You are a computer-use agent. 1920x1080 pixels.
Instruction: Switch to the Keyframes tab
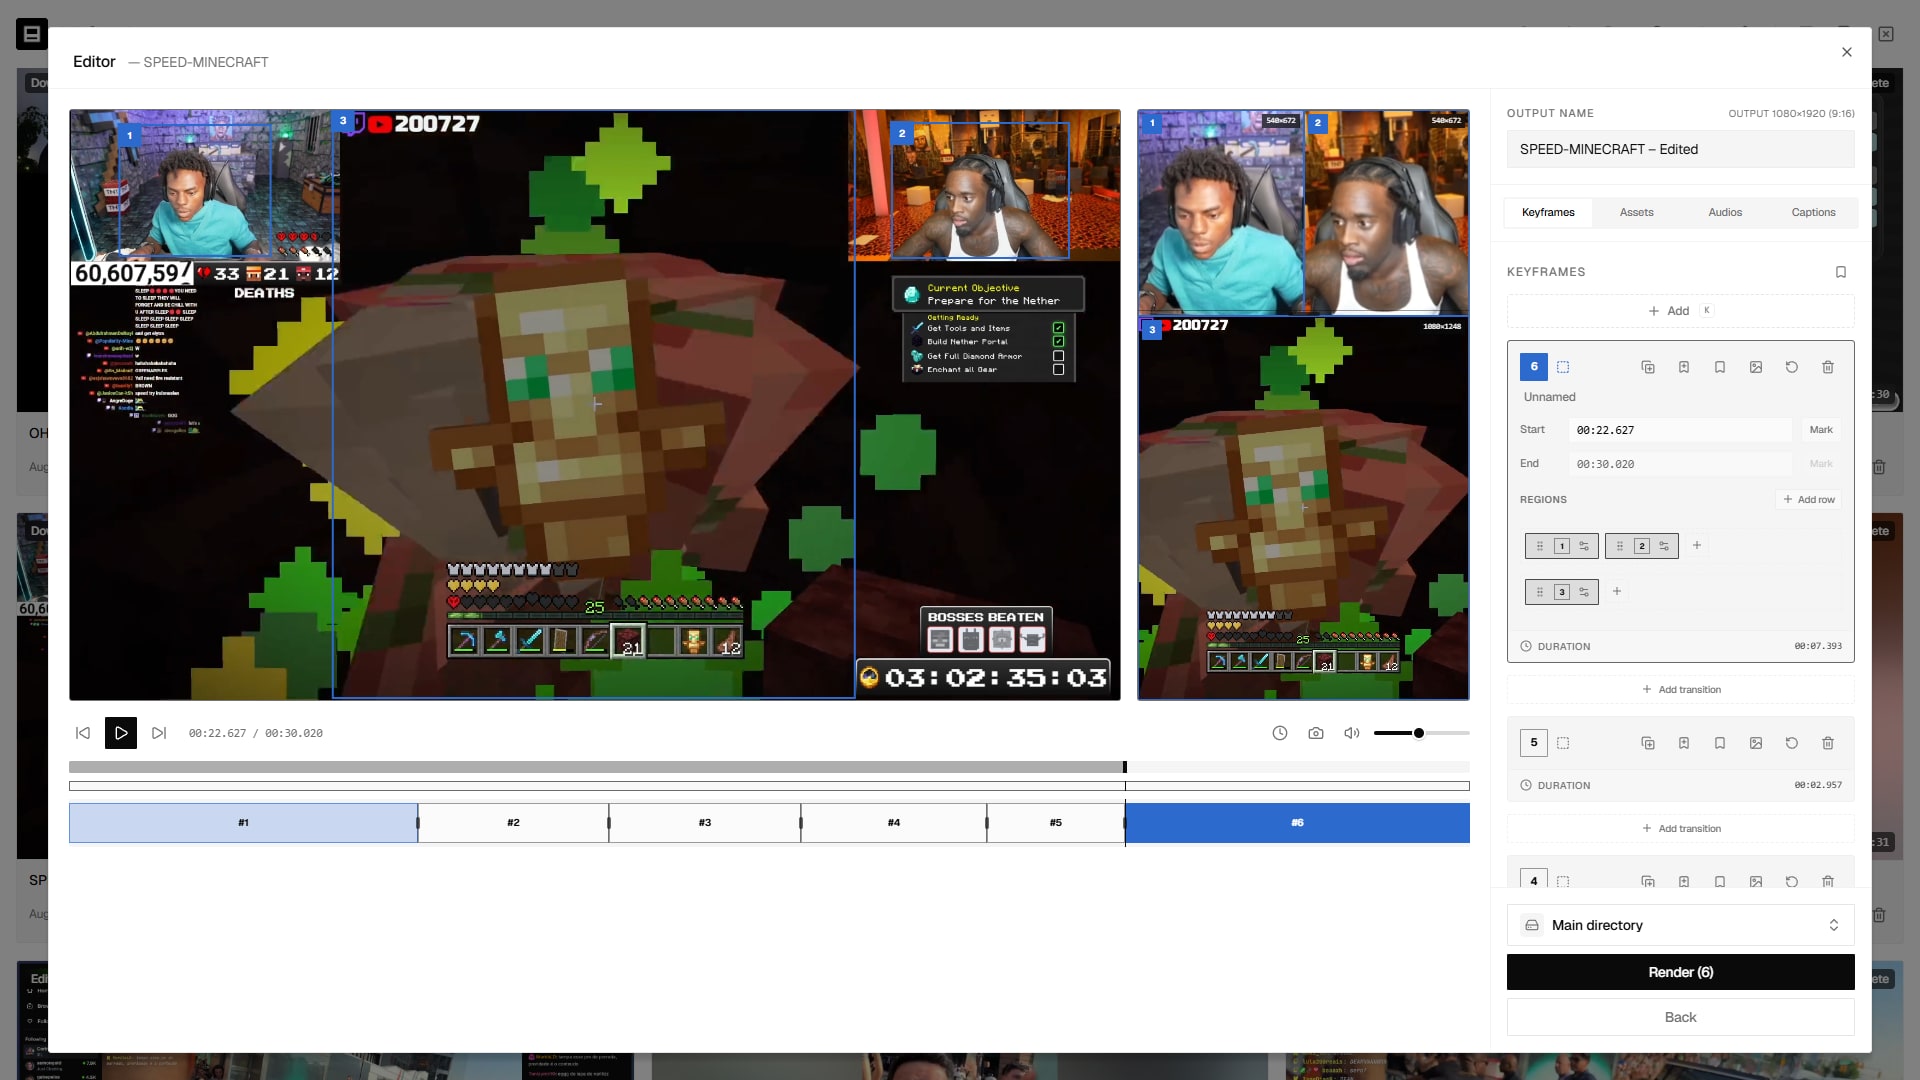point(1548,212)
